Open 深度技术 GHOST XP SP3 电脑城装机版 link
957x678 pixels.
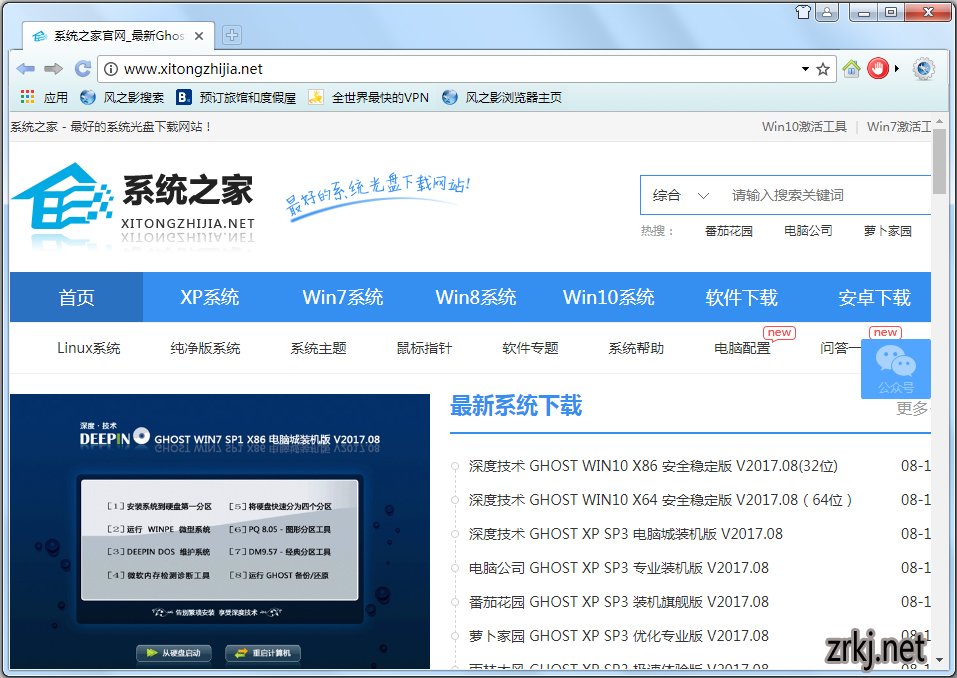point(626,534)
